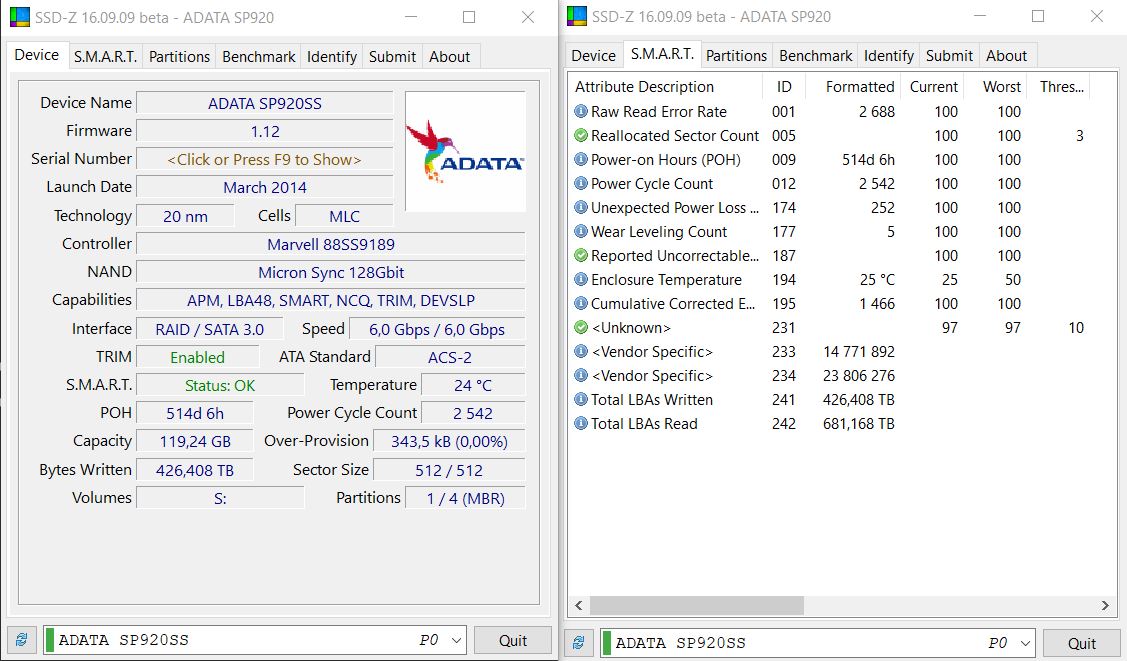Select Device tab in left window
The width and height of the screenshot is (1127, 661).
[37, 55]
